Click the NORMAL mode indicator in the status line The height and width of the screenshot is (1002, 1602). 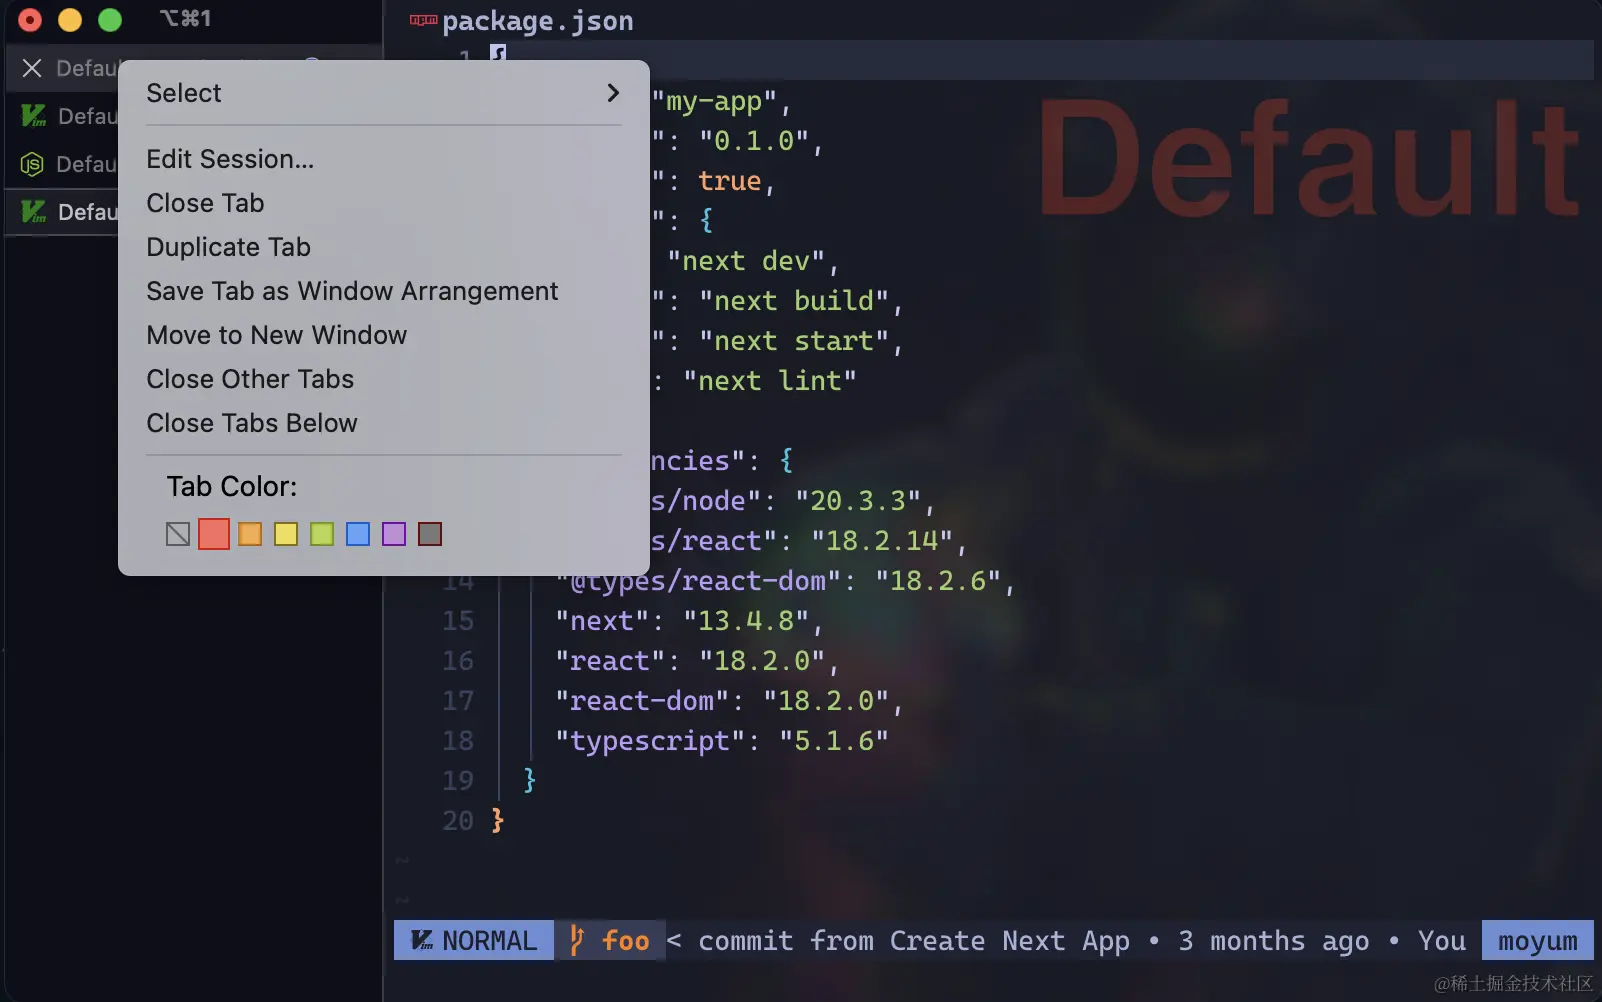coord(474,940)
